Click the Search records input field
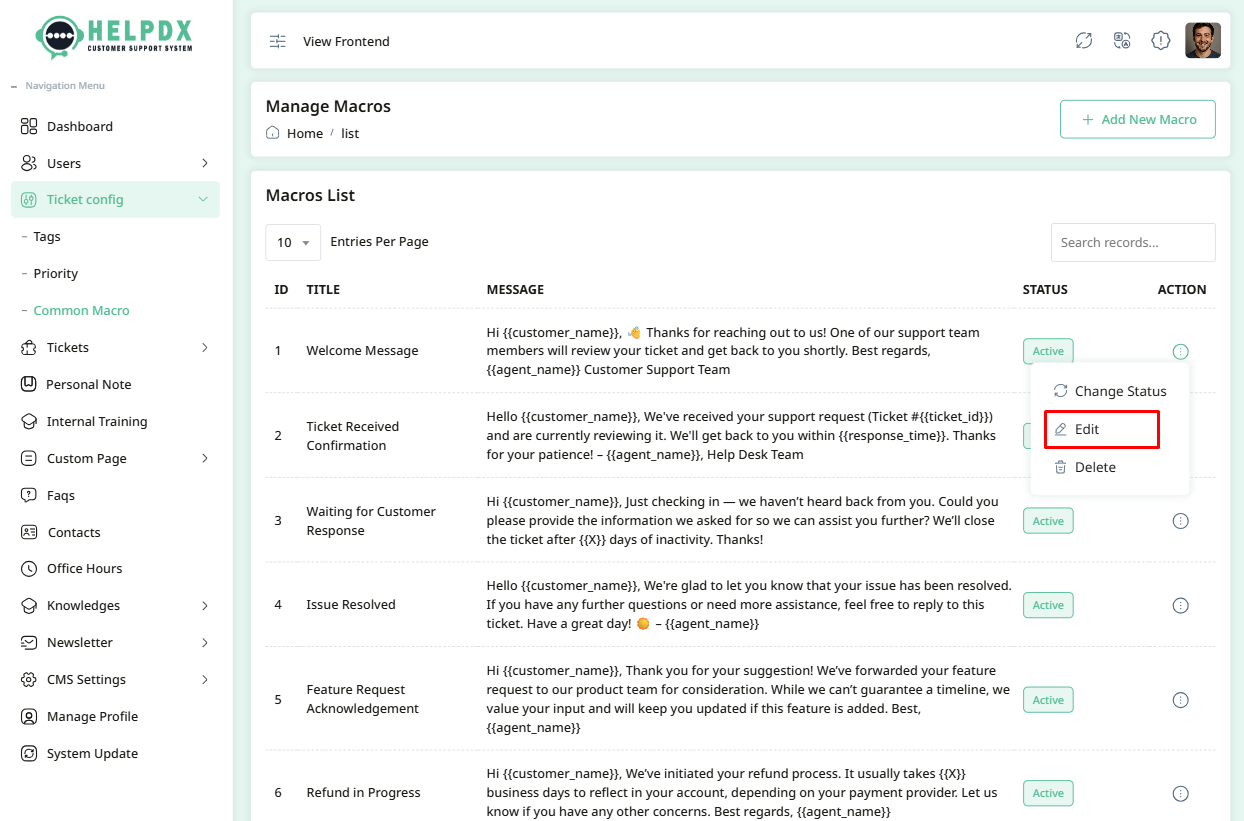The width and height of the screenshot is (1244, 821). click(1132, 242)
